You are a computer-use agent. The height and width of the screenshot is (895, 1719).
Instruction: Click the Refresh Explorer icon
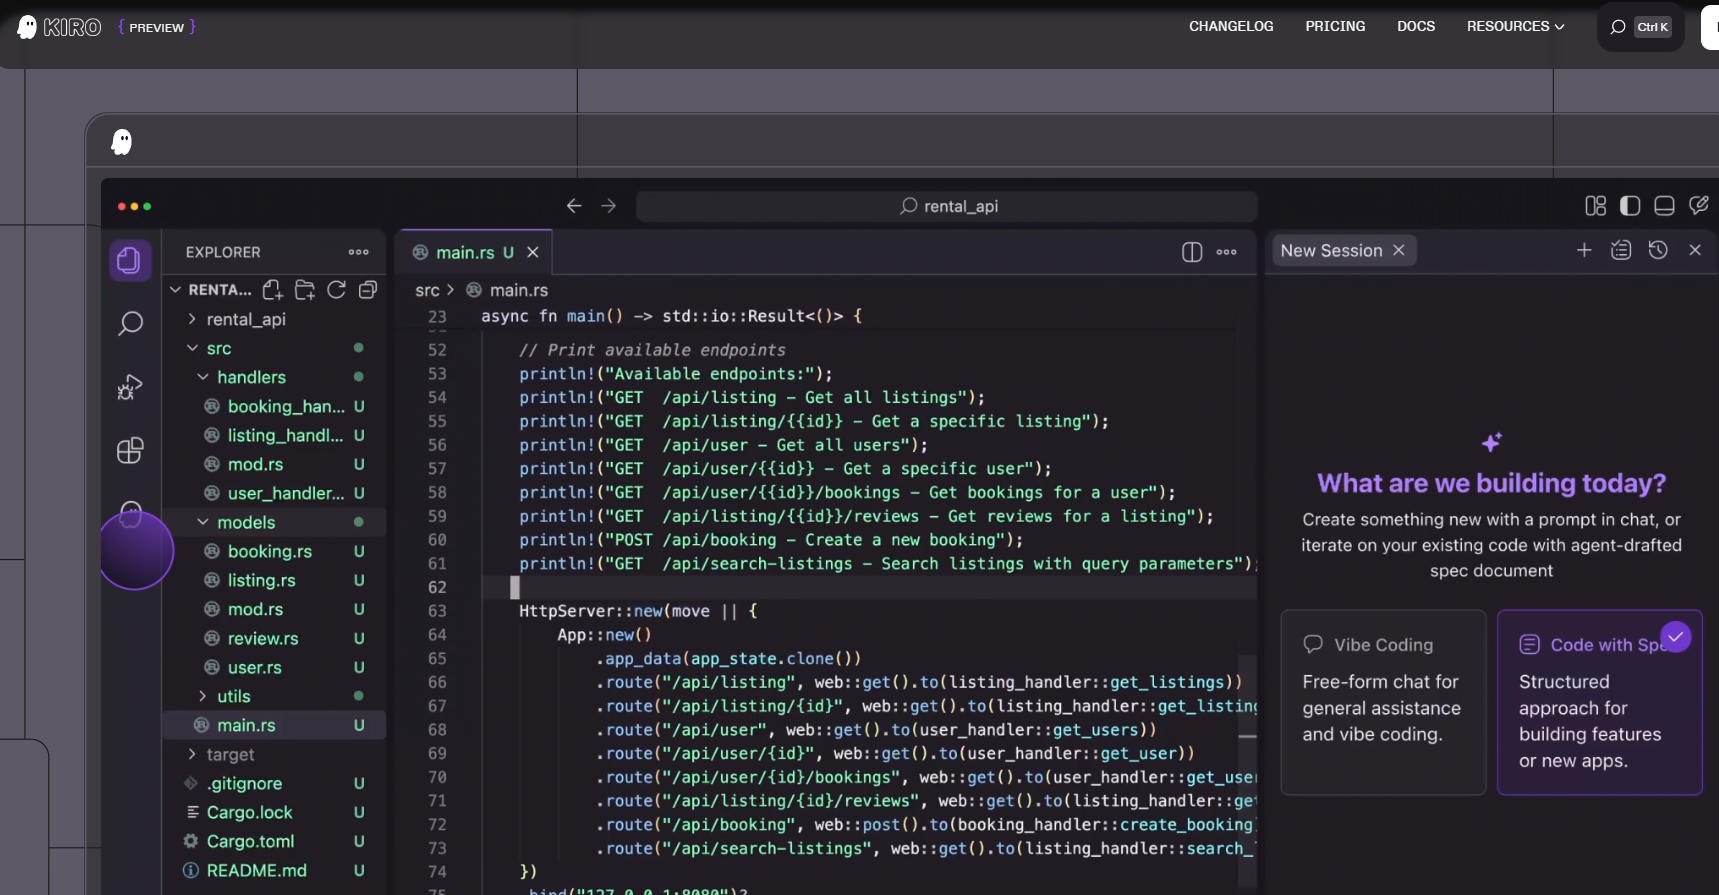click(337, 290)
